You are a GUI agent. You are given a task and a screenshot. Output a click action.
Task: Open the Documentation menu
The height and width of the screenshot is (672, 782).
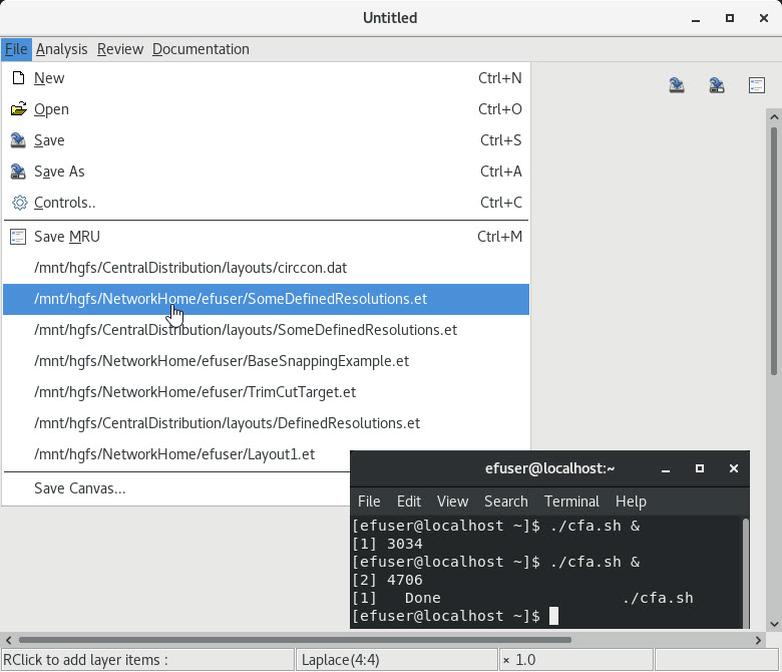200,49
